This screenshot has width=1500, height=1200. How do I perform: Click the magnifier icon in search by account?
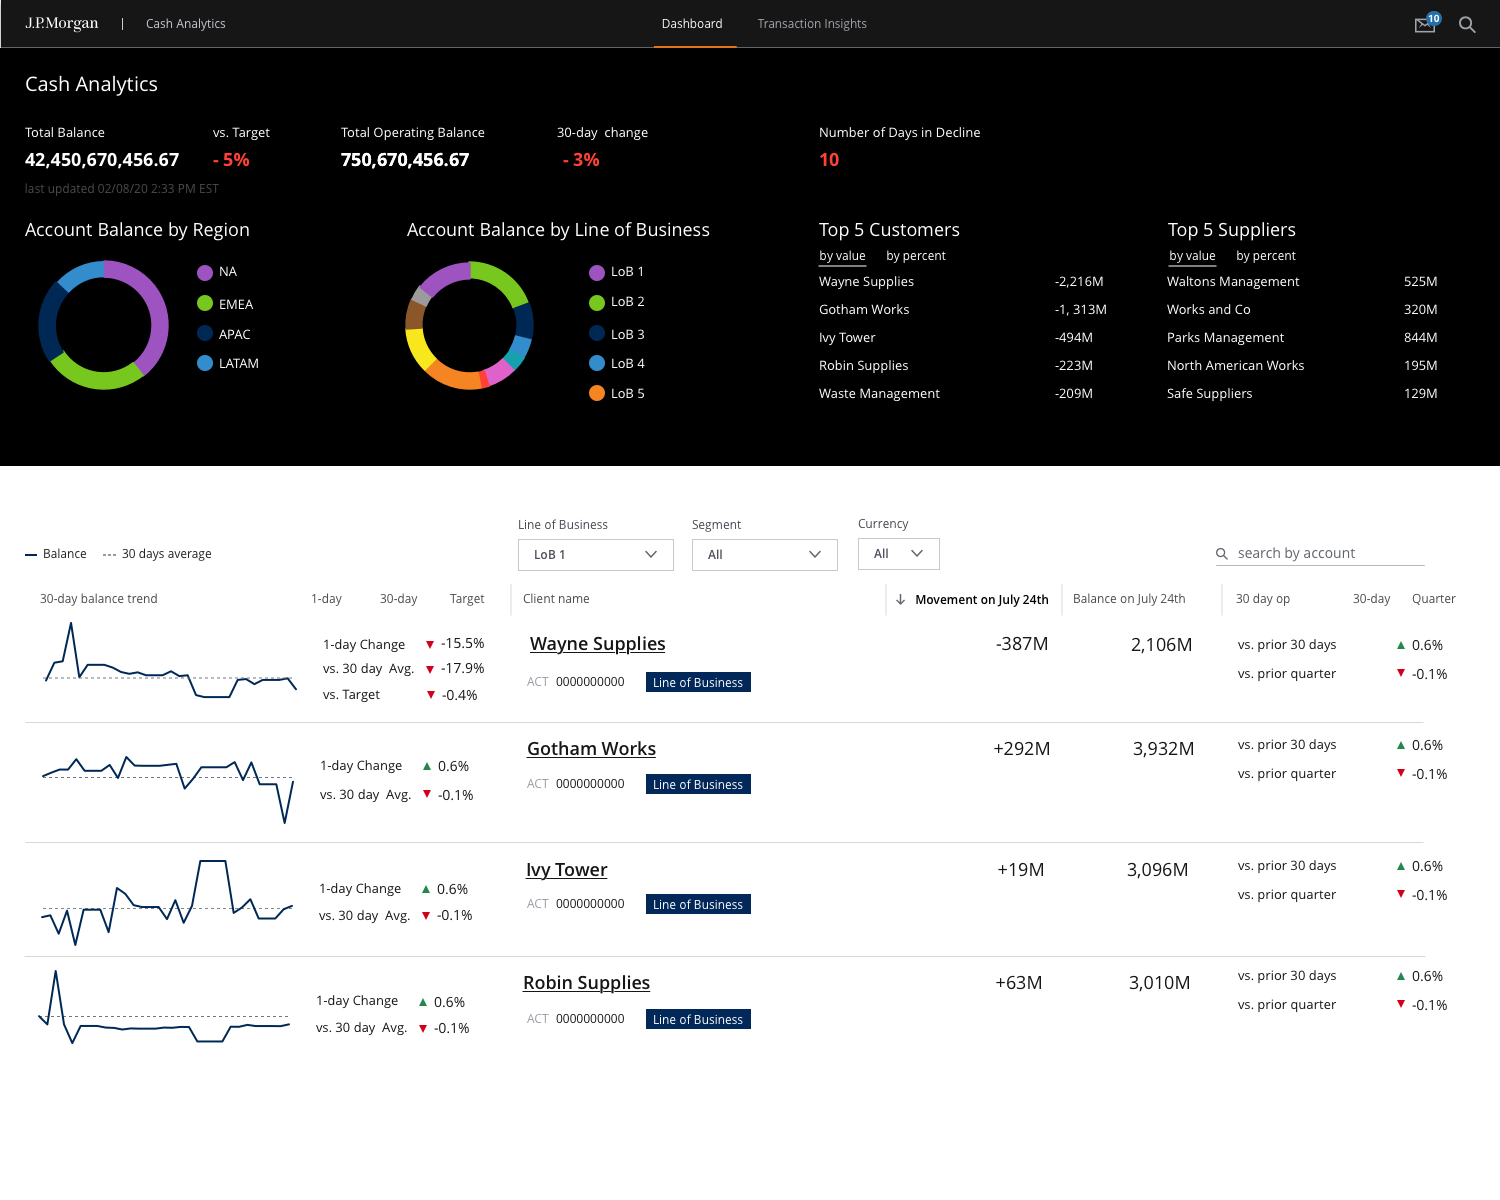click(x=1221, y=553)
